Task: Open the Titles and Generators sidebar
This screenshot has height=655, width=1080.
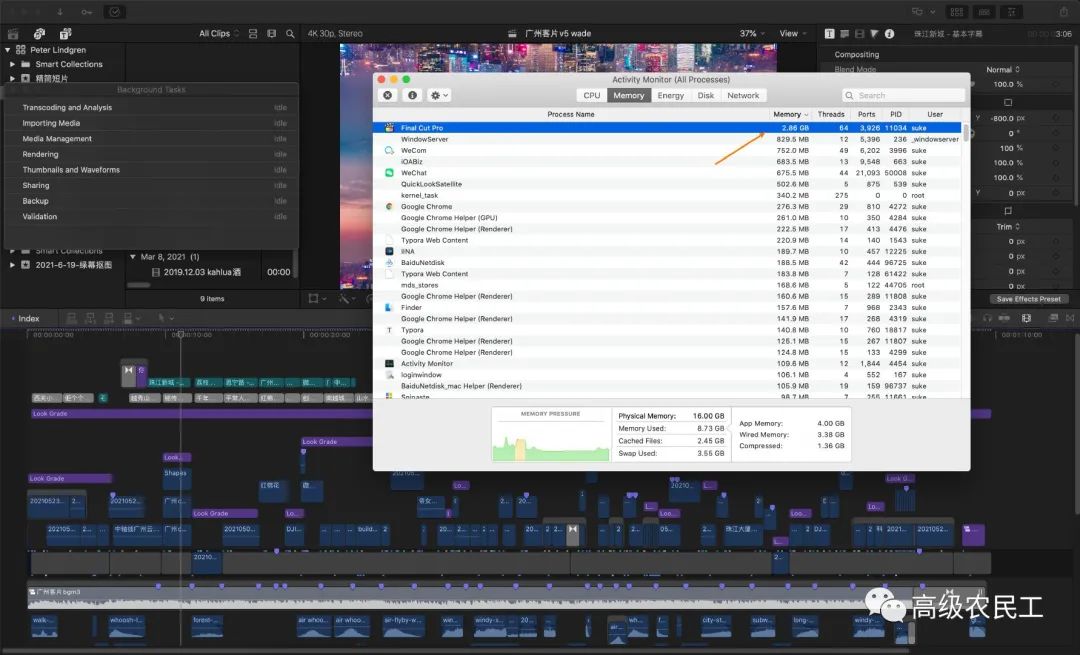Action: (x=65, y=33)
